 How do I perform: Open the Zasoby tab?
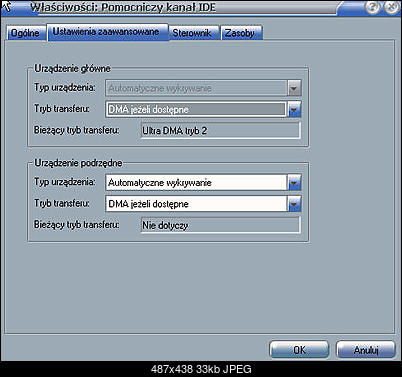pos(242,33)
